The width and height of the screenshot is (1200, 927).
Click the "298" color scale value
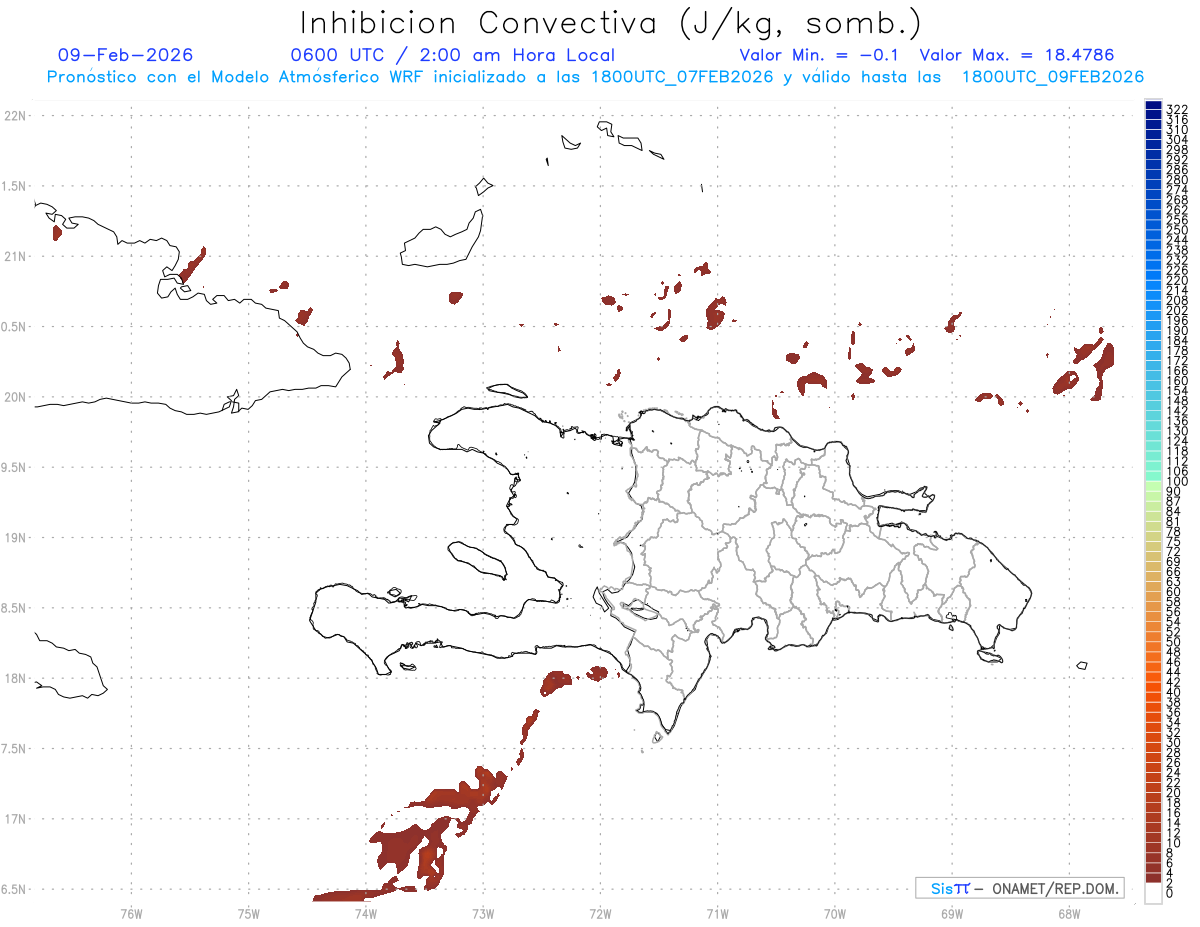[x=1177, y=149]
